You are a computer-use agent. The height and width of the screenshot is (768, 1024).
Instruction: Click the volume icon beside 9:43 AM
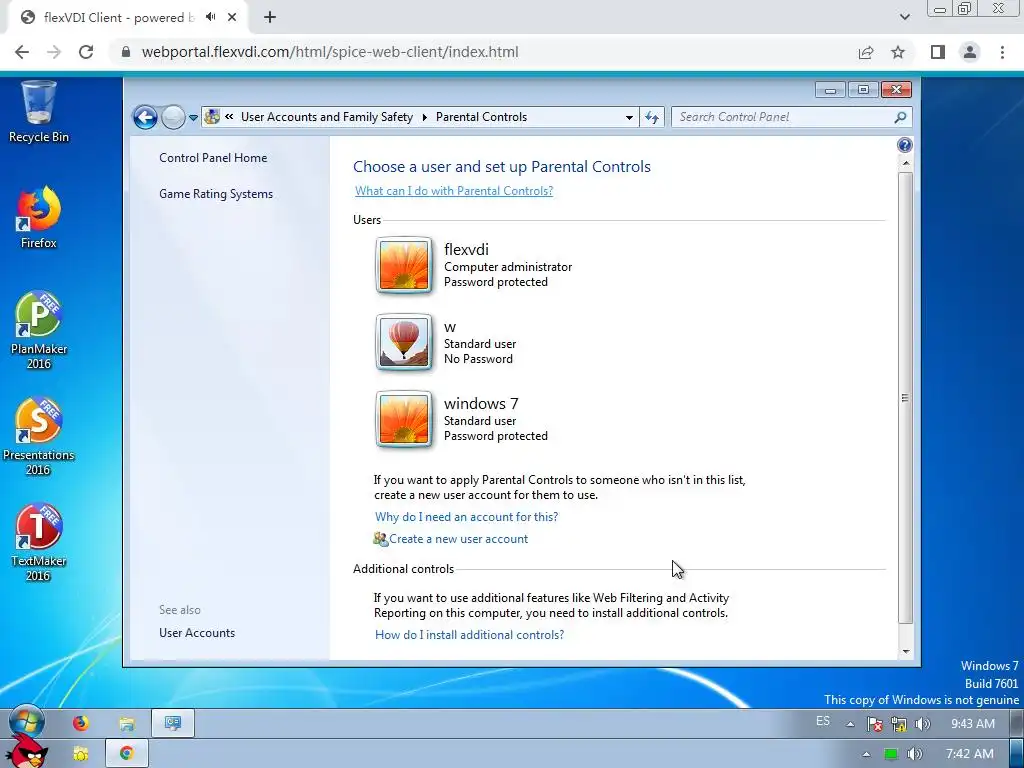tap(922, 724)
